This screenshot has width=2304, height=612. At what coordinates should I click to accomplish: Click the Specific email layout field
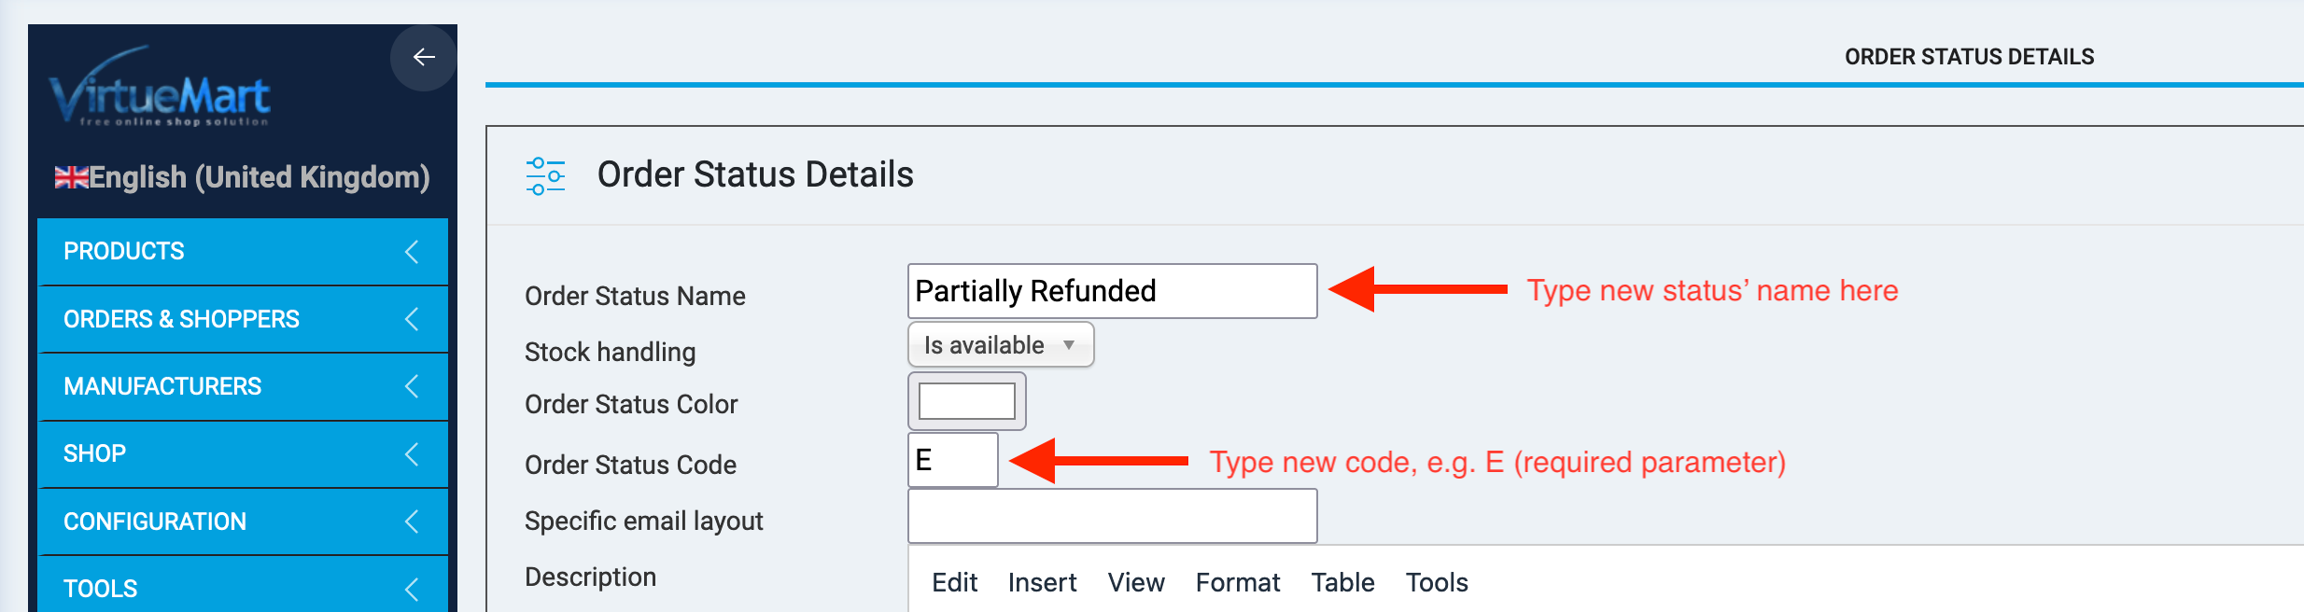[1112, 516]
